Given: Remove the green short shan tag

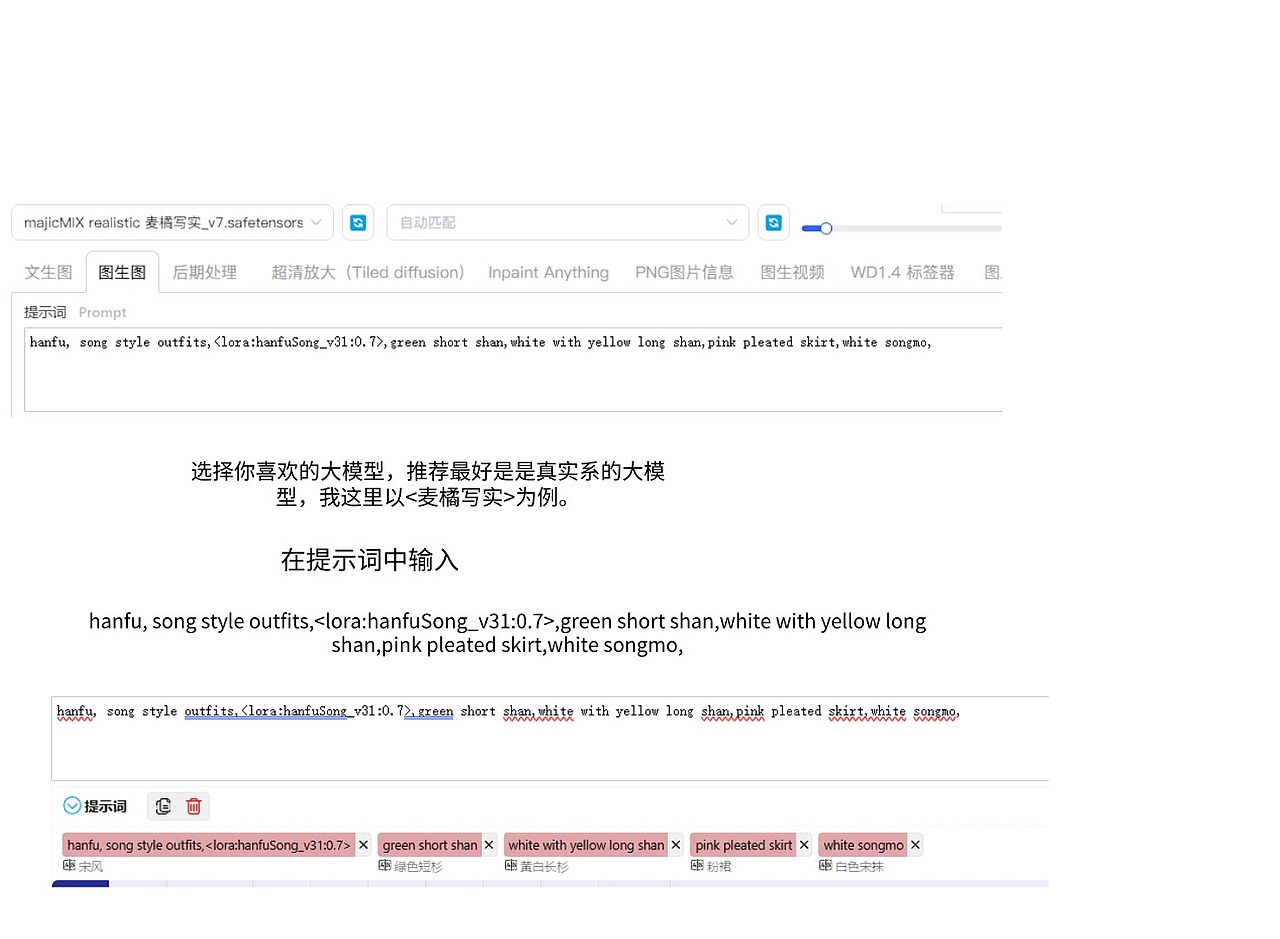Looking at the screenshot, I should (489, 845).
